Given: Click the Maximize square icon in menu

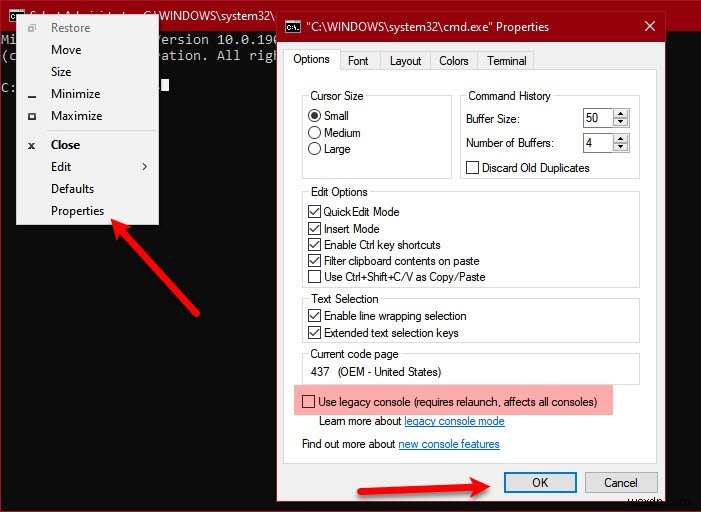Looking at the screenshot, I should pos(32,116).
